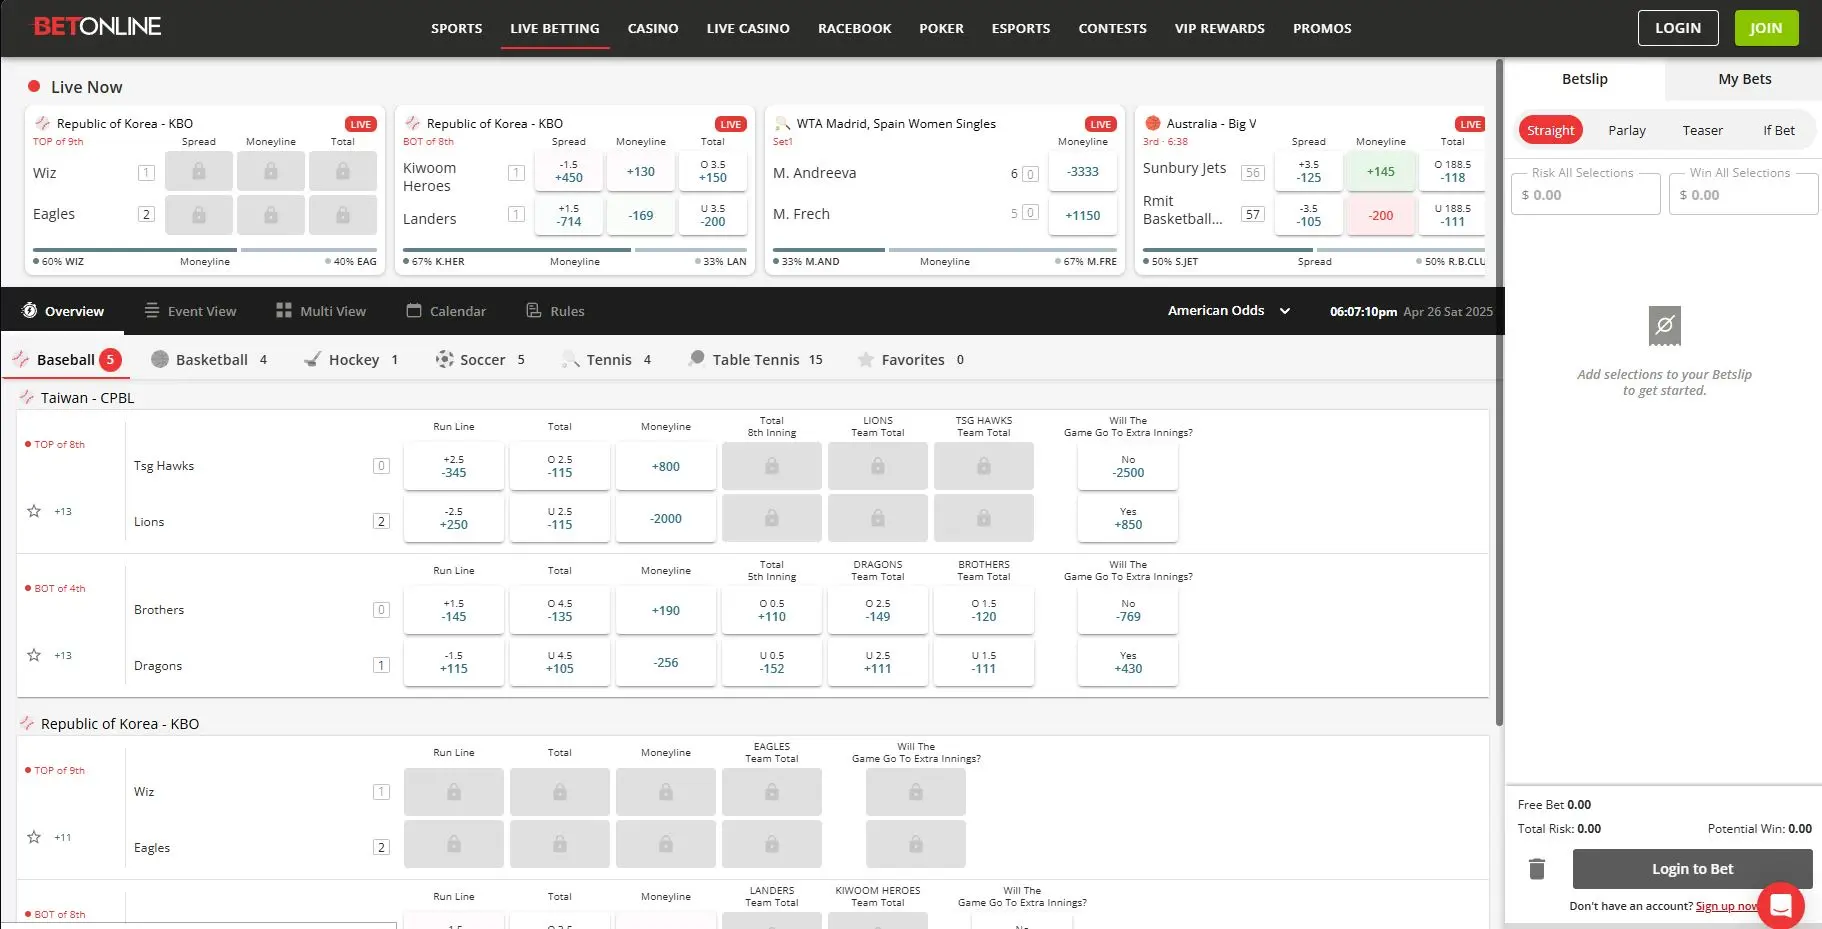The height and width of the screenshot is (929, 1822).
Task: Pick M. Frech moneyline +1150
Action: pyautogui.click(x=1083, y=215)
